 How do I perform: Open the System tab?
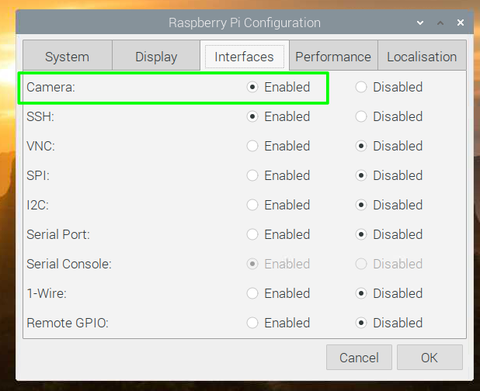click(x=67, y=57)
